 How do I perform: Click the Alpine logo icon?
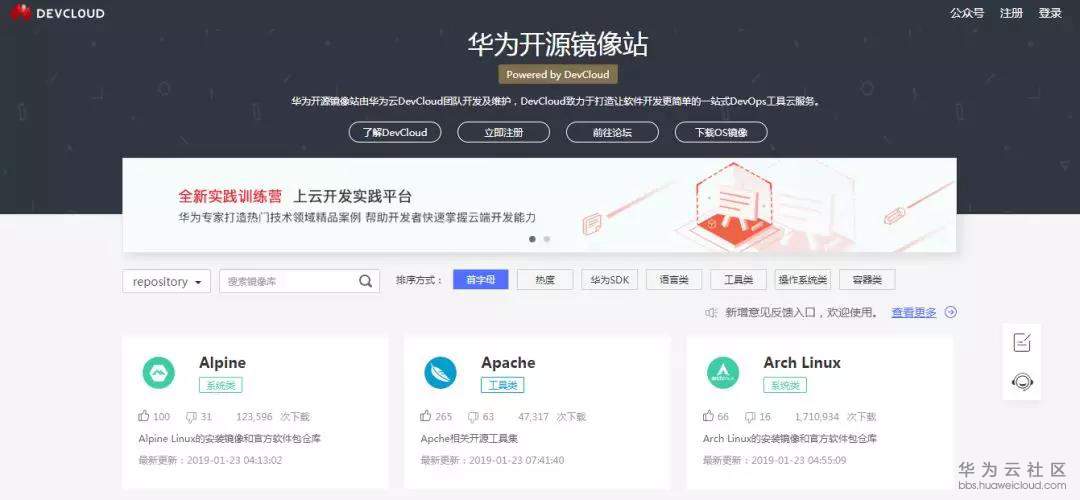coord(158,373)
